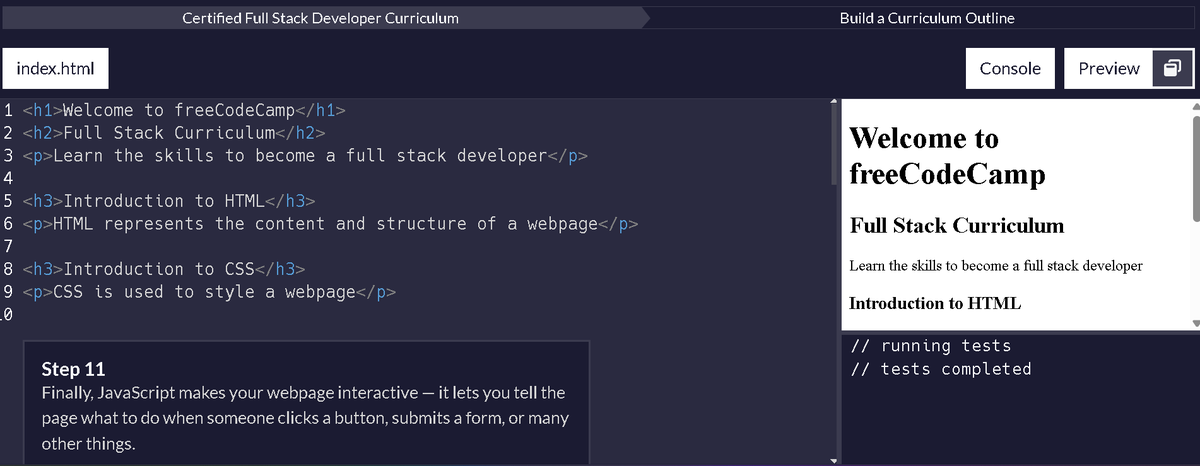Click '// tests completed' console line
The height and width of the screenshot is (466, 1200).
(940, 369)
